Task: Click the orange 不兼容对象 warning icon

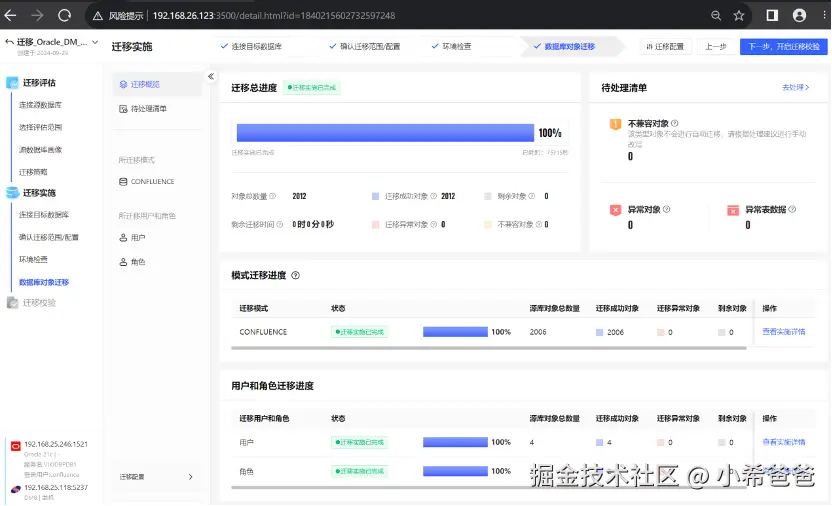Action: point(615,124)
